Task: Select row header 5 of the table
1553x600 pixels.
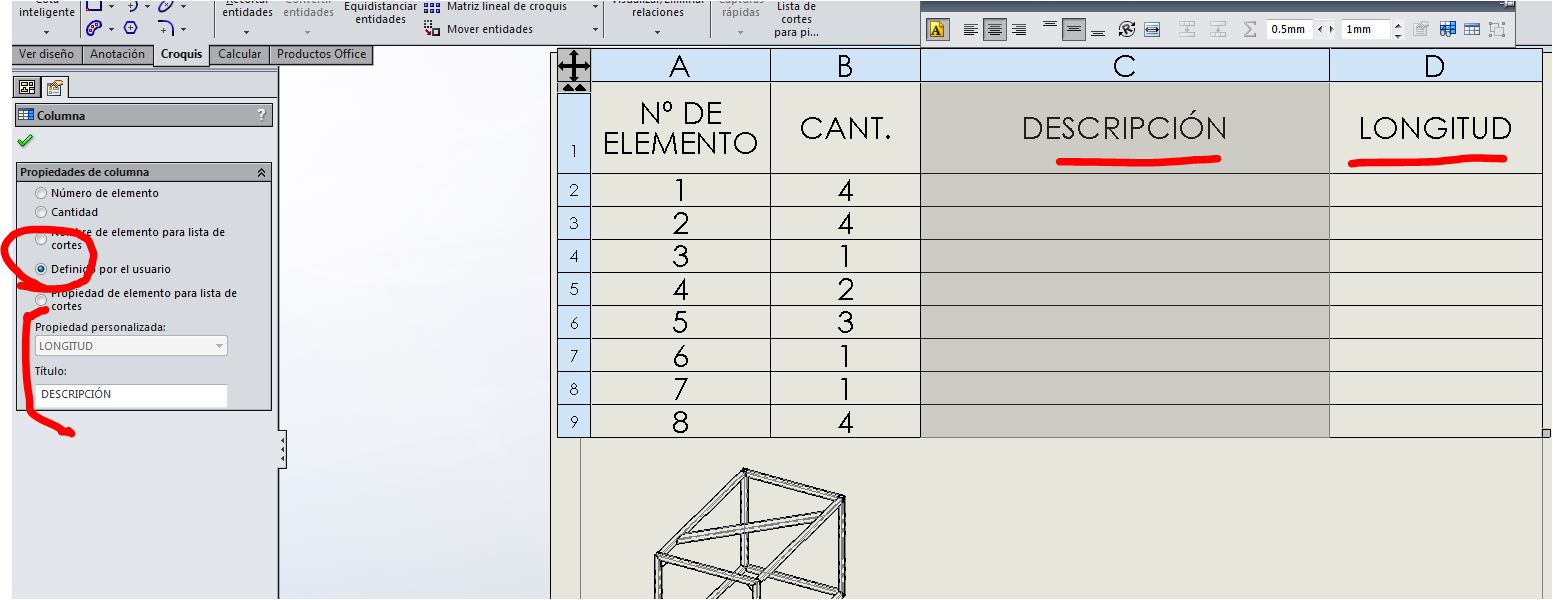Action: pos(574,290)
